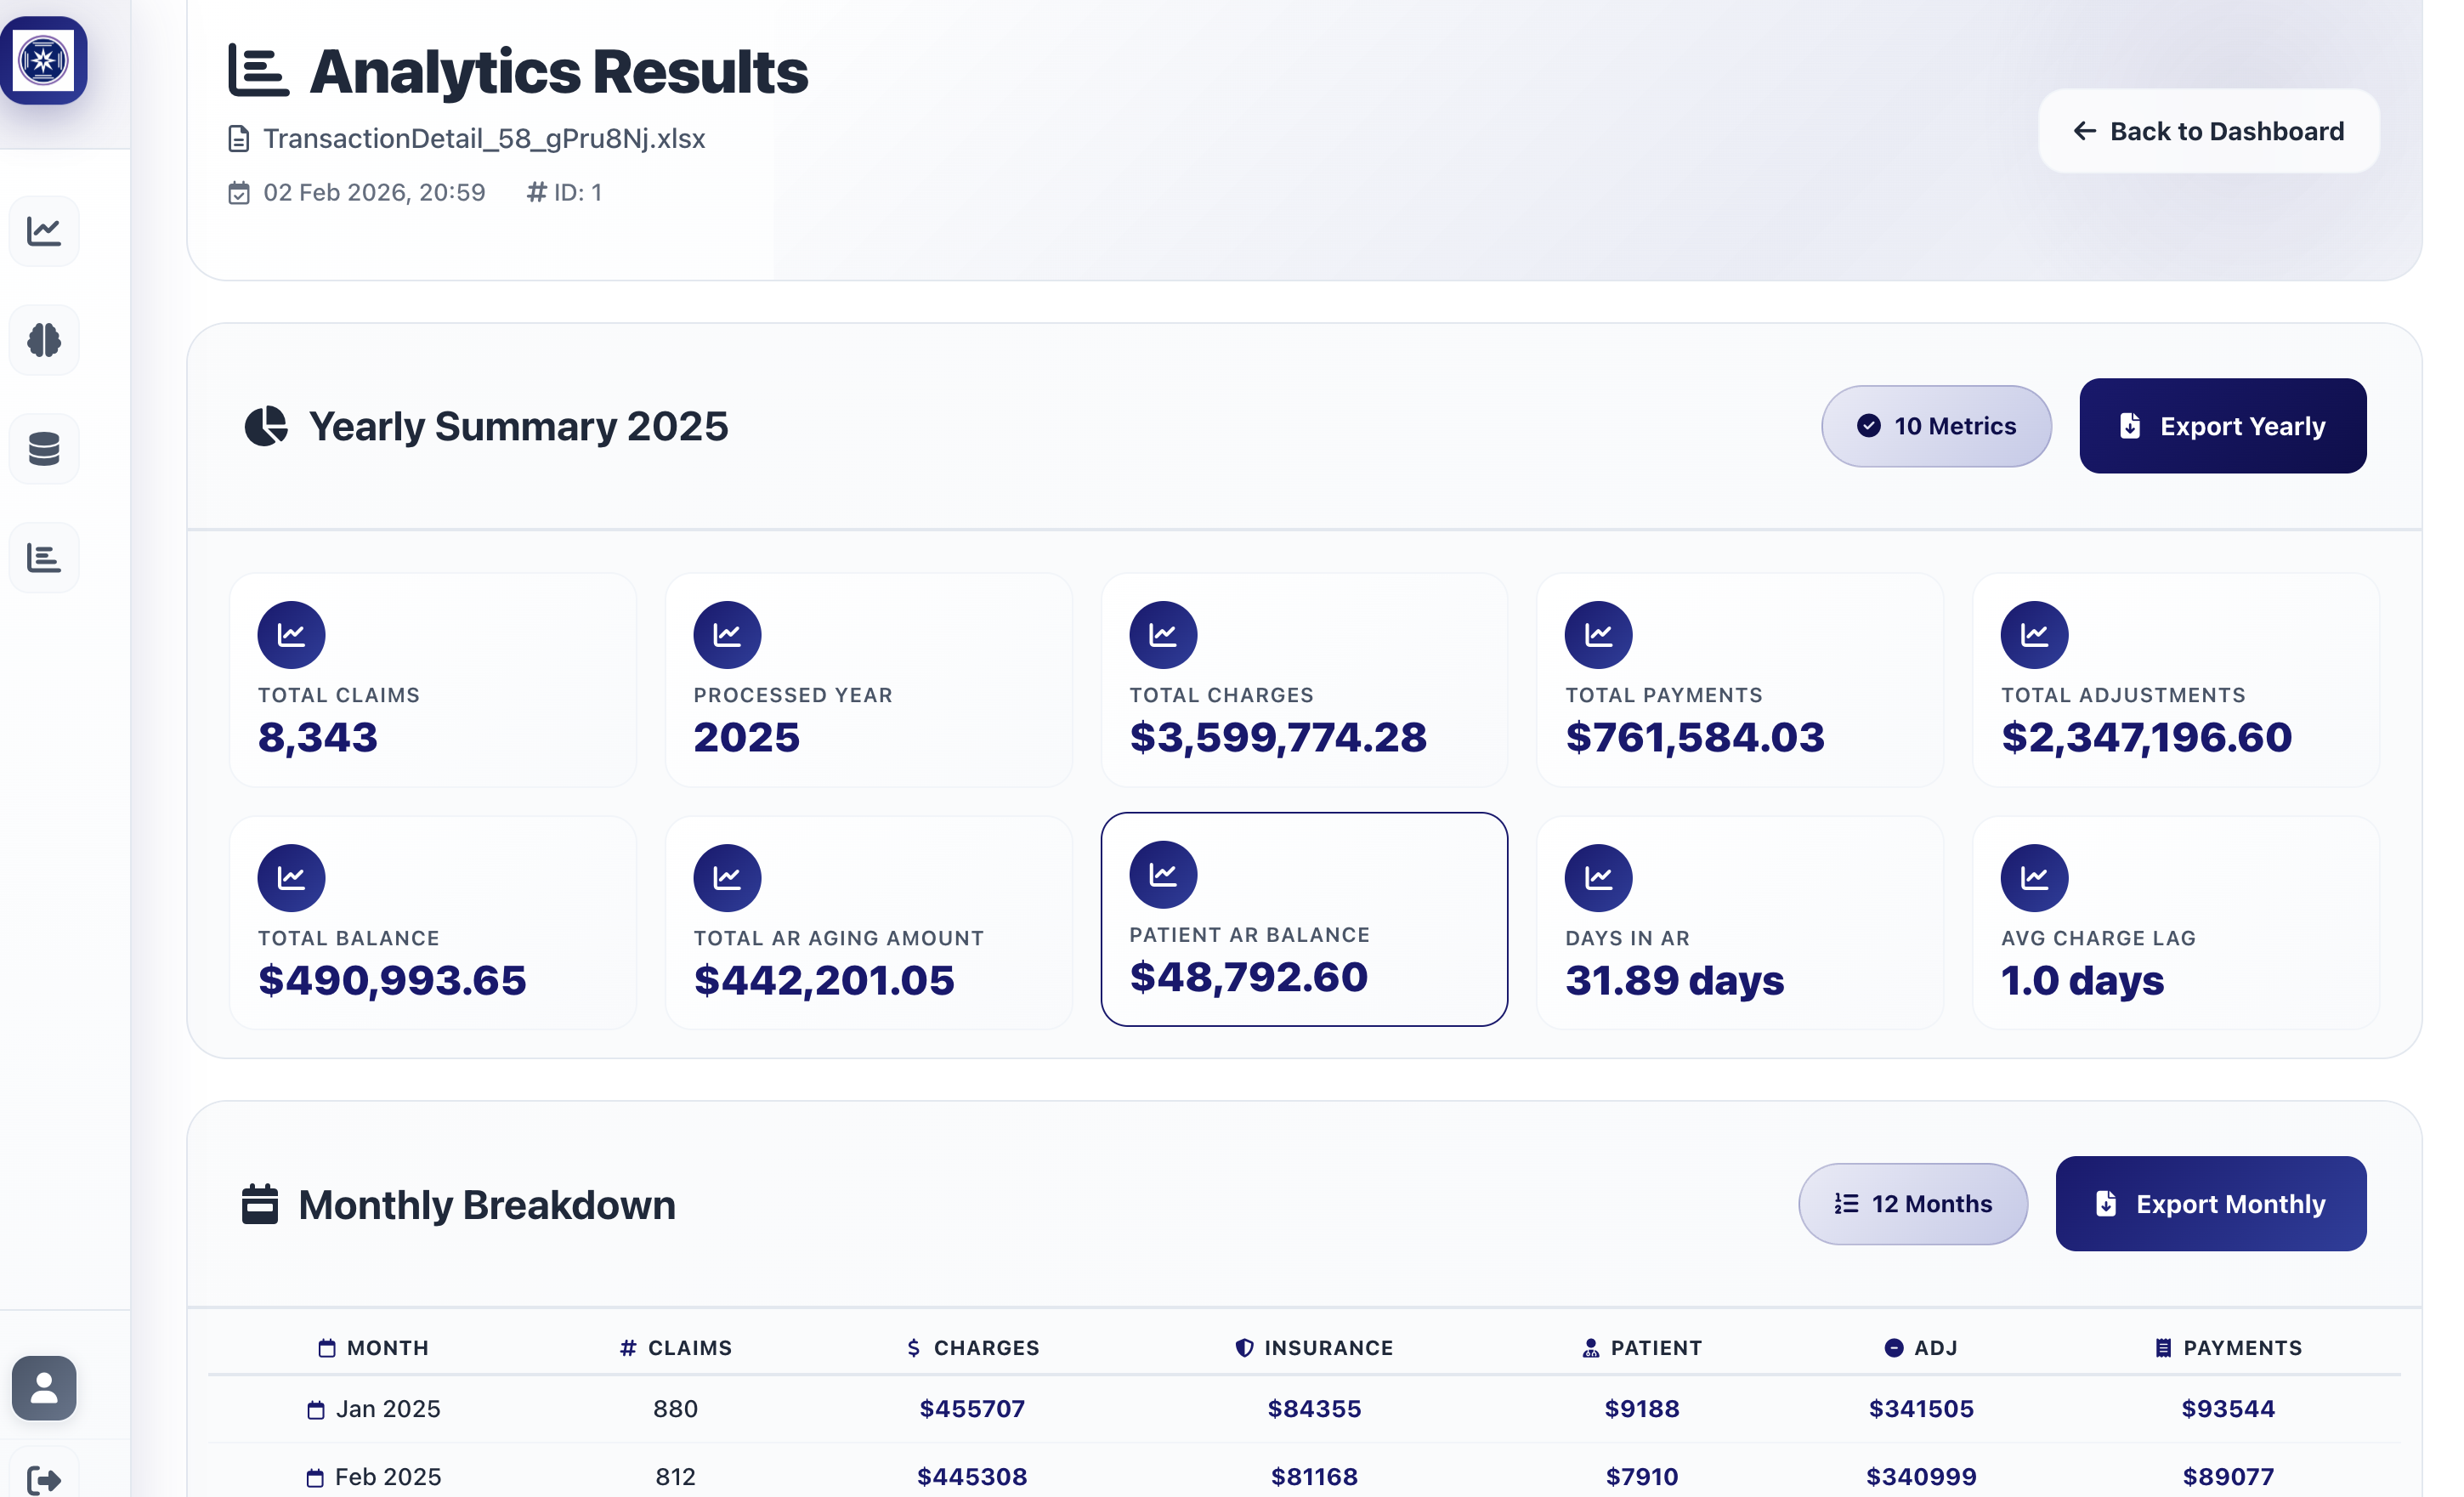This screenshot has width=2464, height=1497.
Task: Open TransactionDetail_58_gPru8Nj.xlsx file name
Action: tap(485, 139)
